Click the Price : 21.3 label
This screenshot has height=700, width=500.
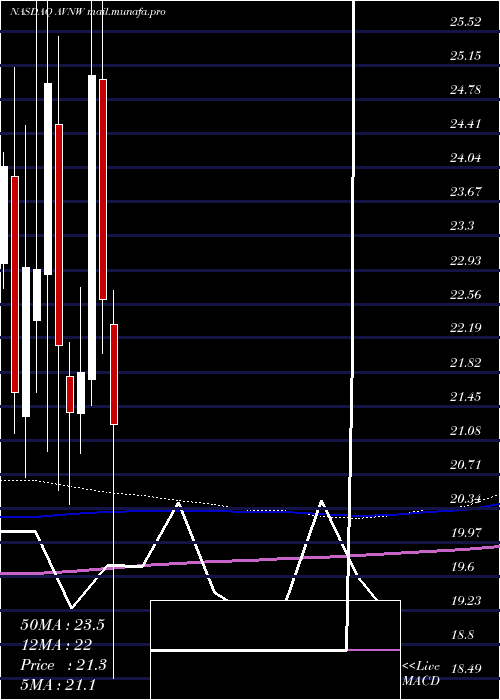click(63, 664)
